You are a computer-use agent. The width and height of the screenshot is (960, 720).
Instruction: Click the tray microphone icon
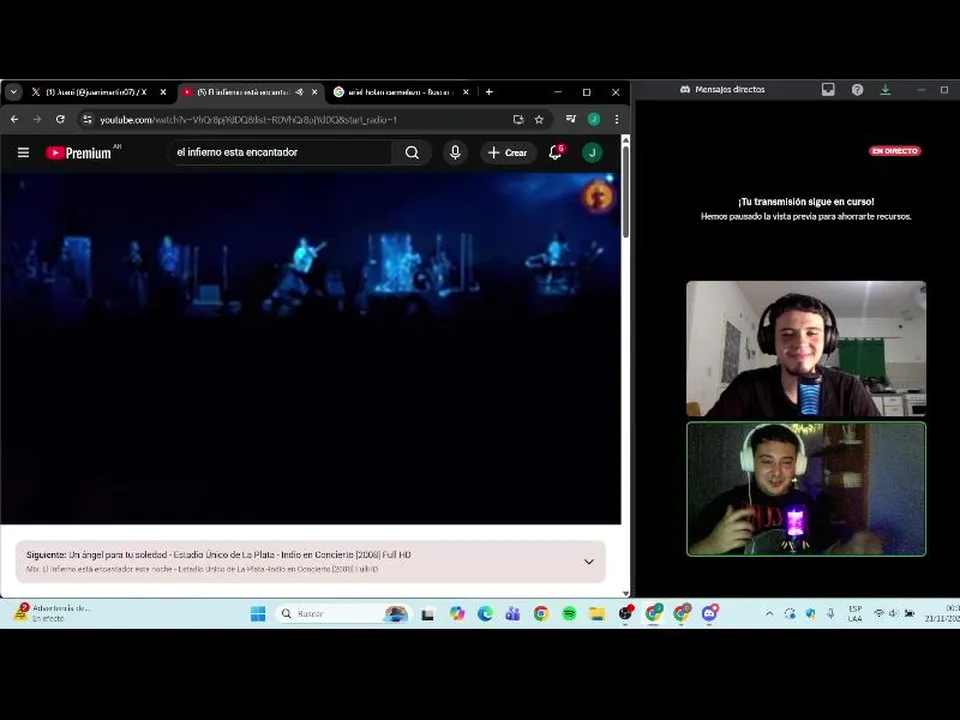click(830, 613)
